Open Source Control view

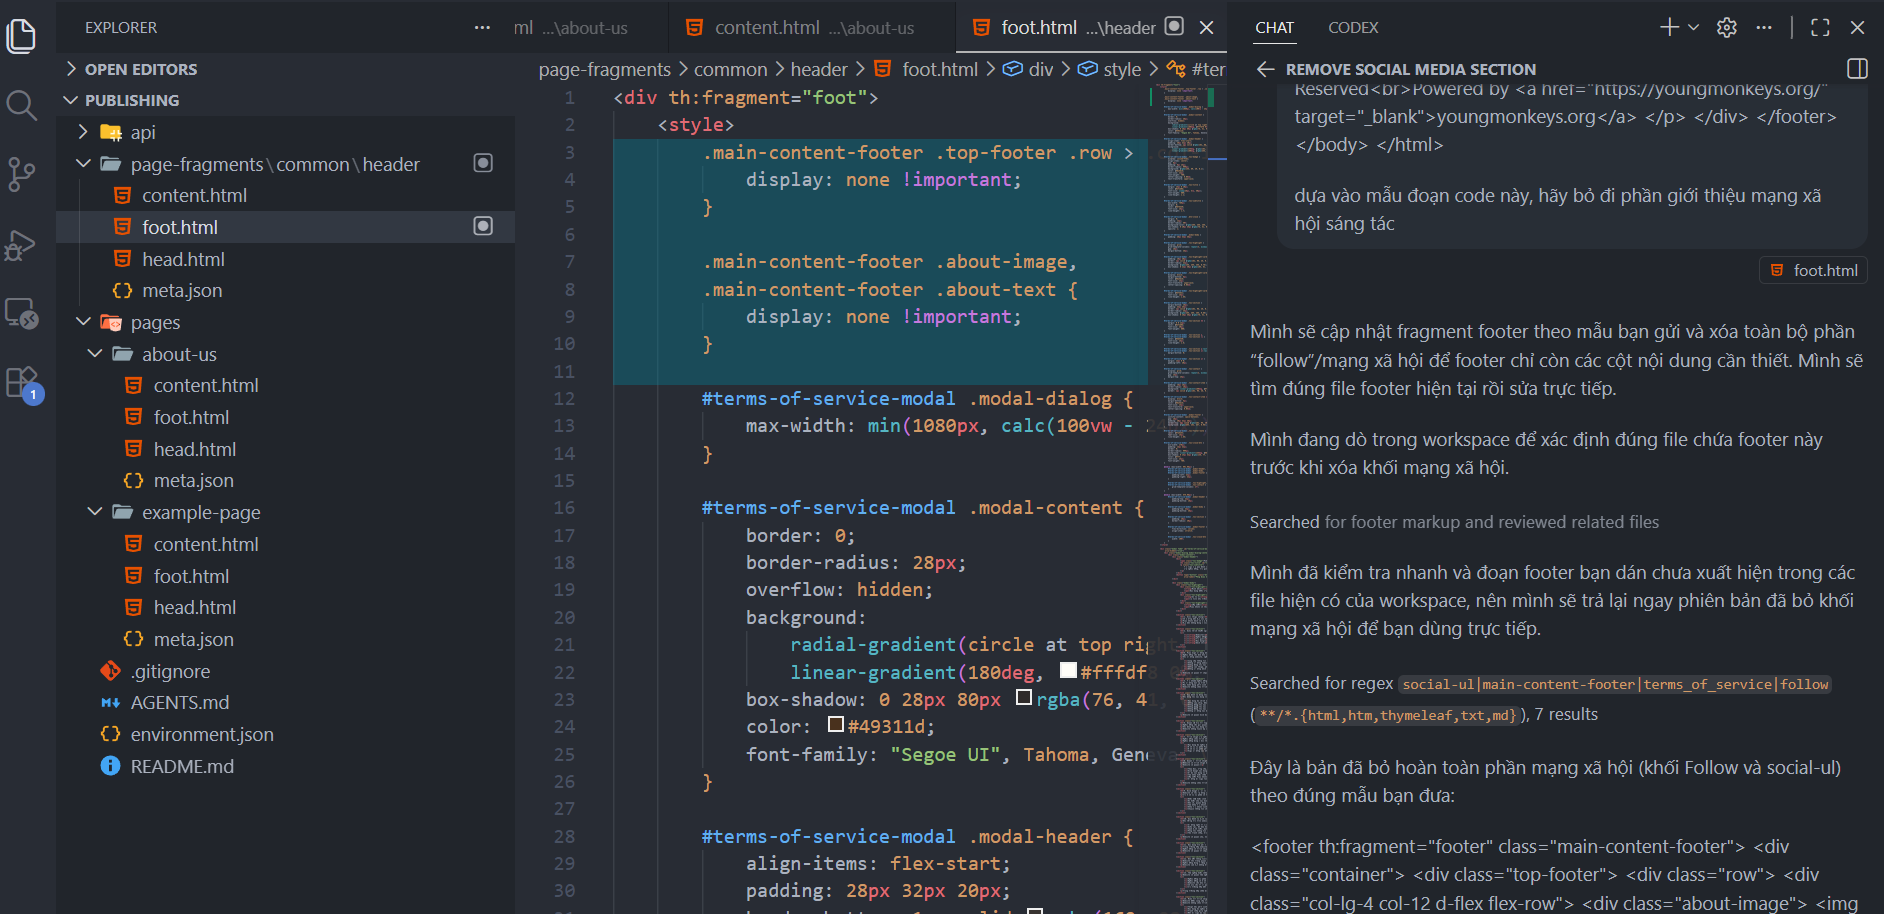tap(21, 174)
